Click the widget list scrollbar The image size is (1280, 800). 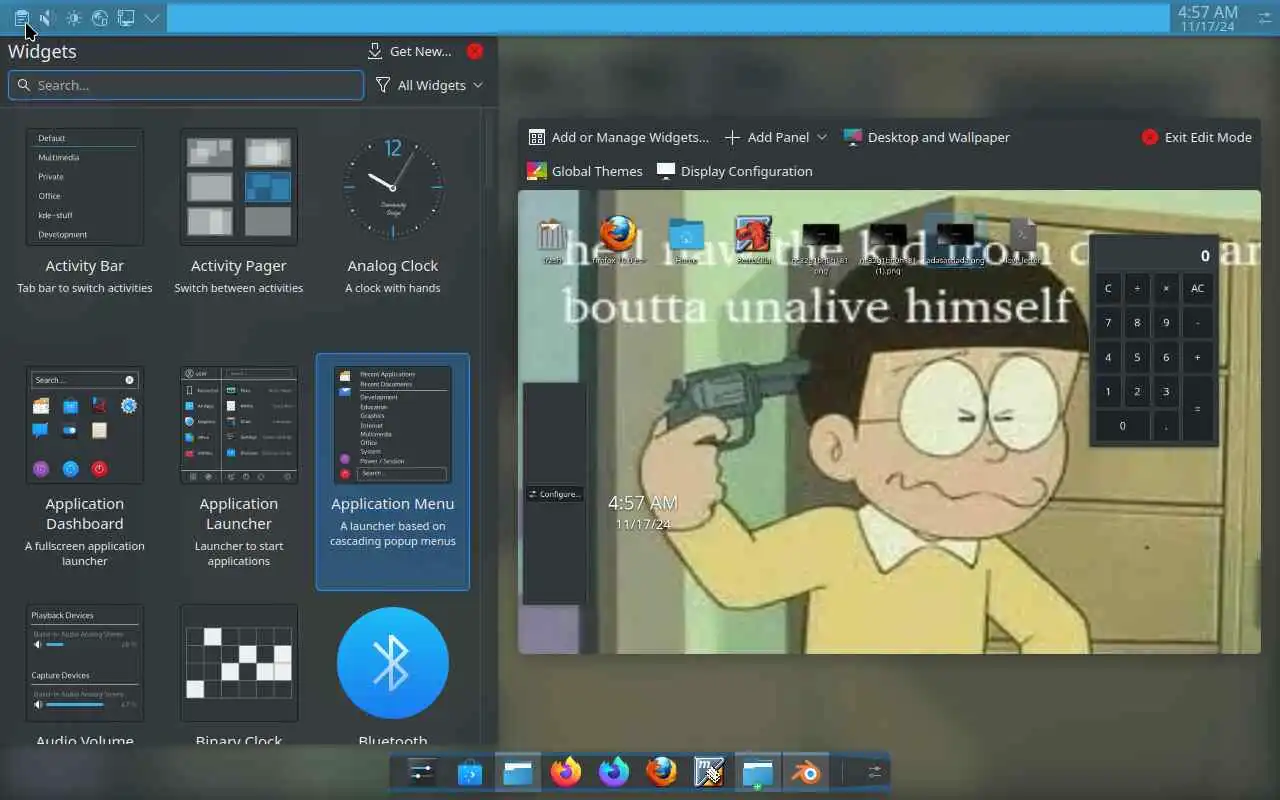coord(488,150)
